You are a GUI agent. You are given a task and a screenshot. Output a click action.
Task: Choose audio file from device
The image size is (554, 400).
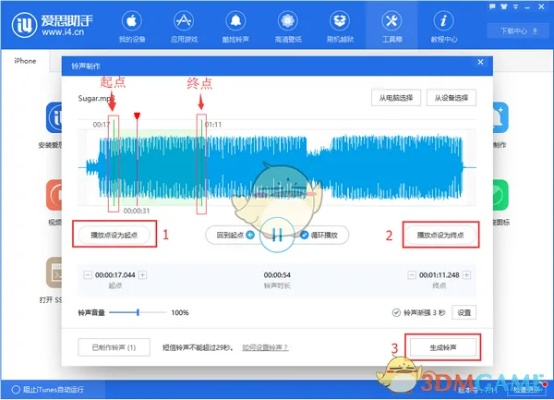click(x=451, y=98)
